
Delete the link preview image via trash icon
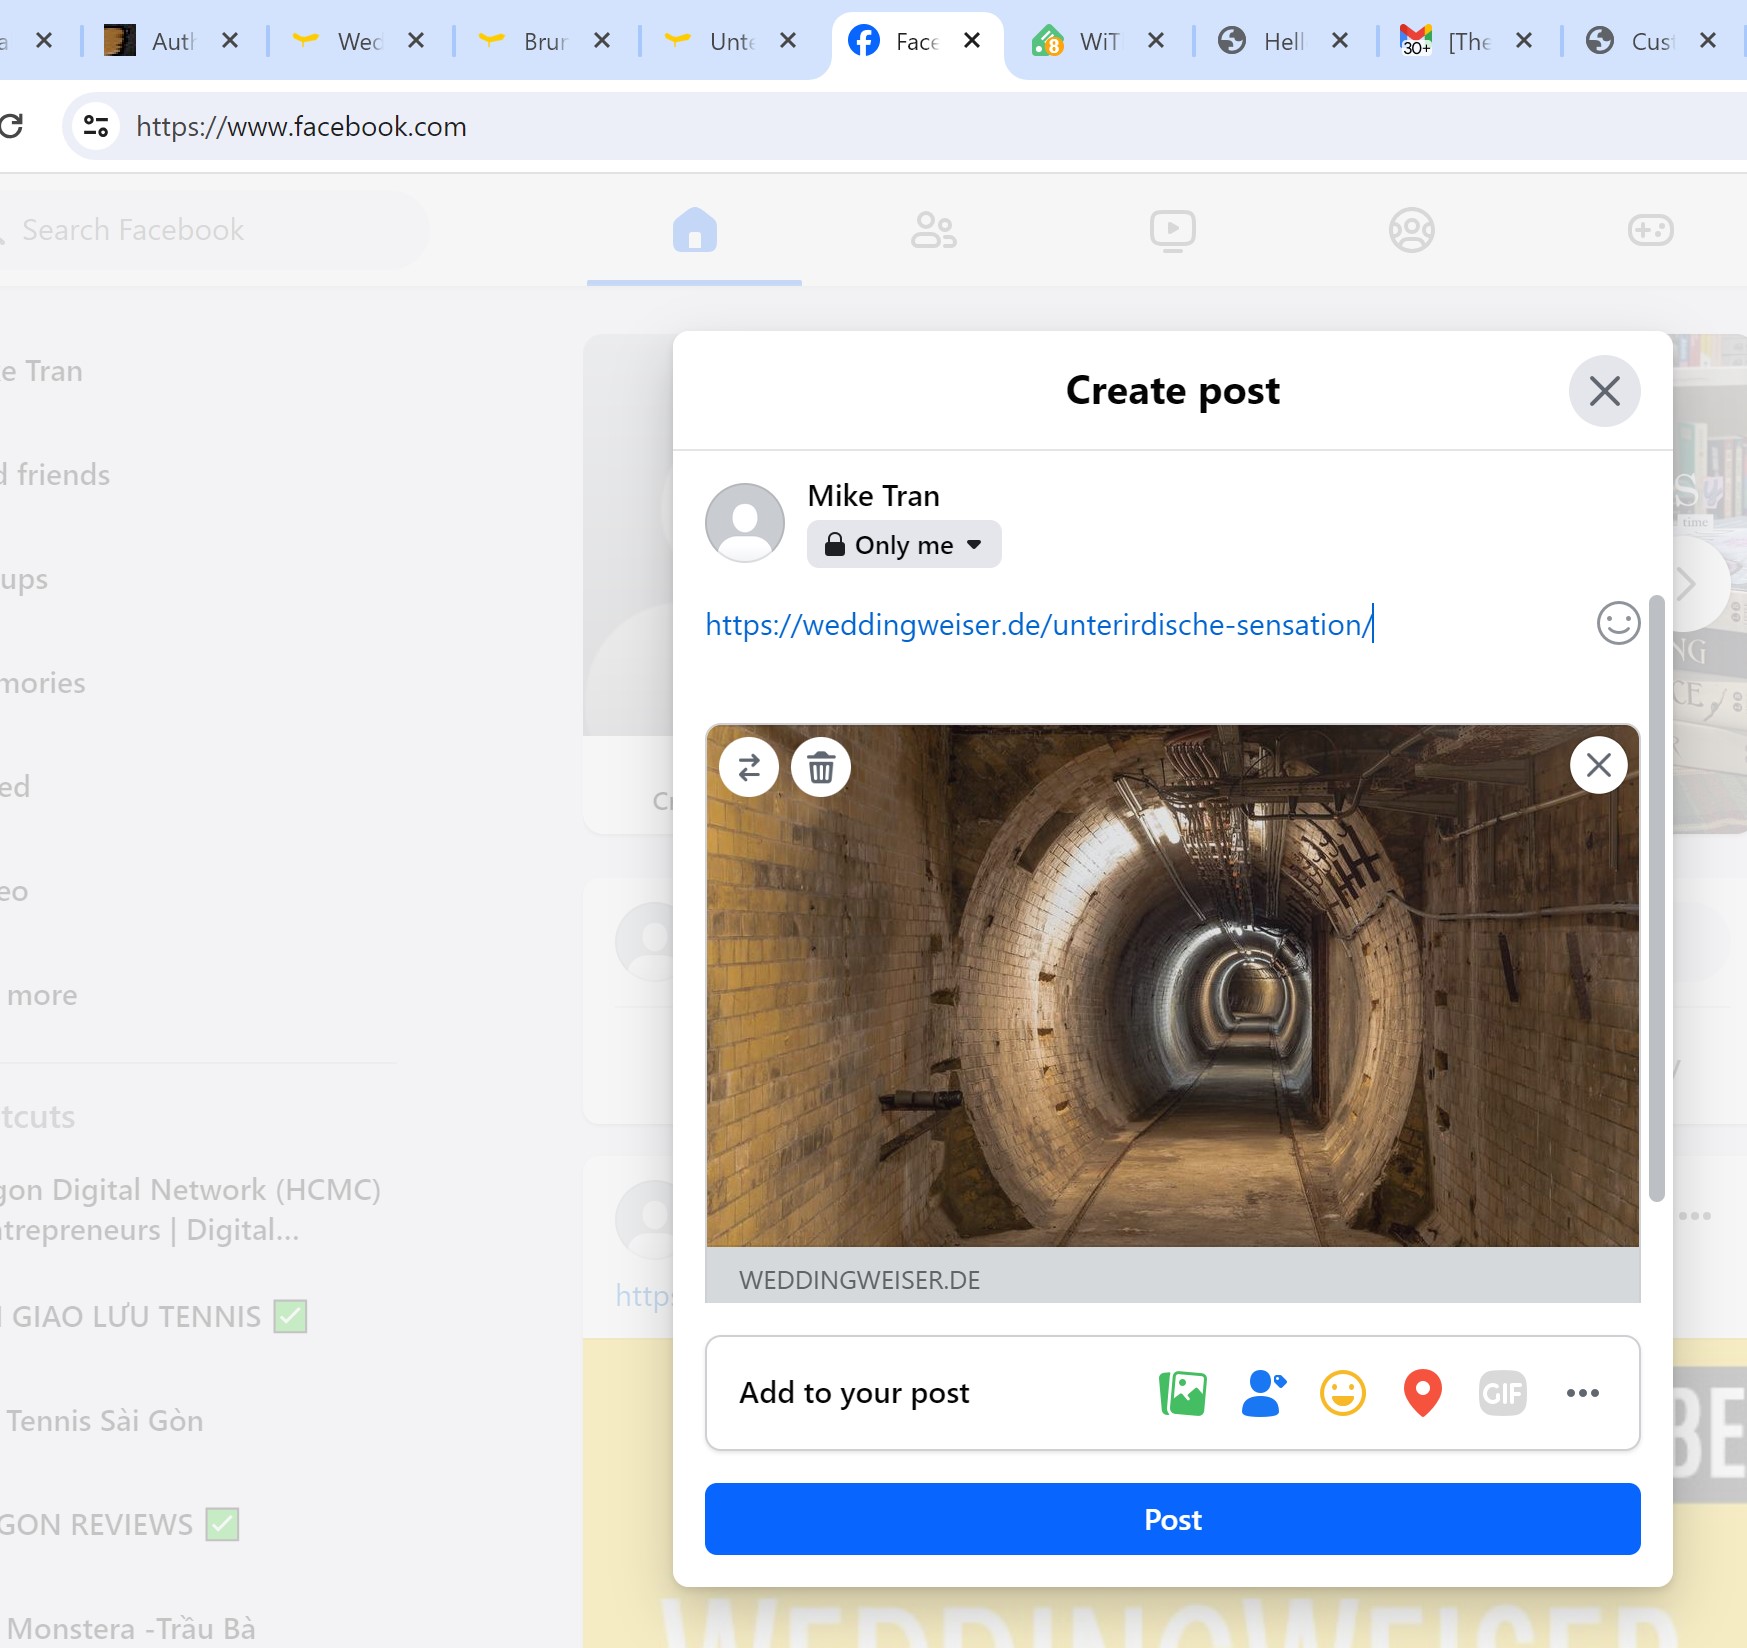[821, 767]
